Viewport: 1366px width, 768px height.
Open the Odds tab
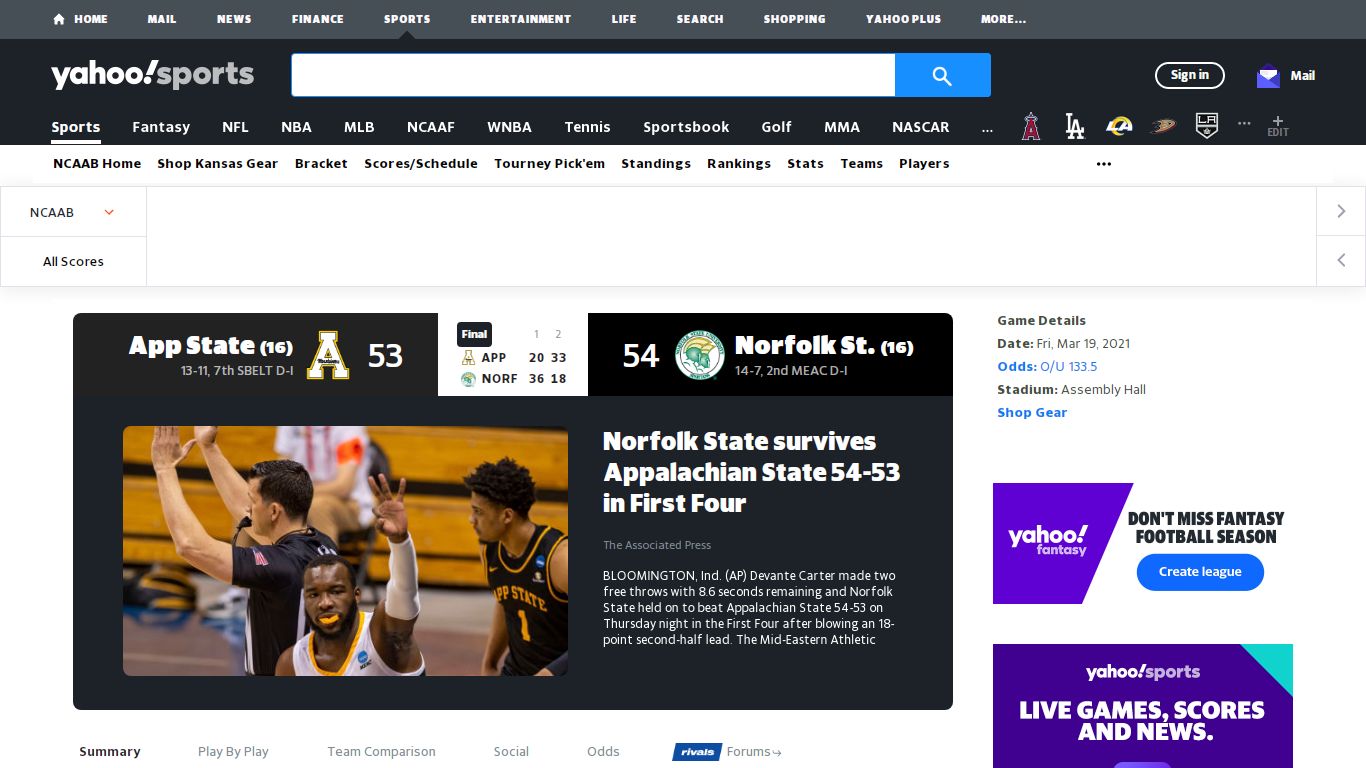tap(603, 752)
